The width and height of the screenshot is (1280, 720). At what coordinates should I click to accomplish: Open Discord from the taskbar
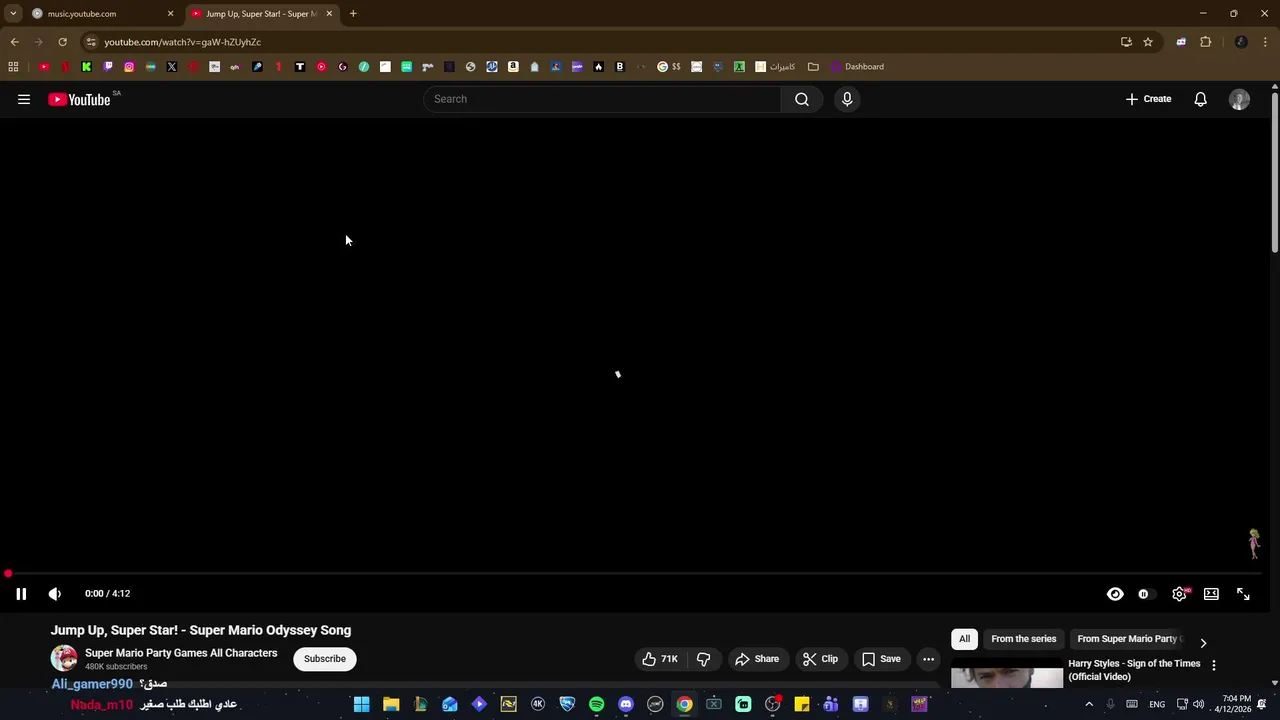click(x=626, y=704)
